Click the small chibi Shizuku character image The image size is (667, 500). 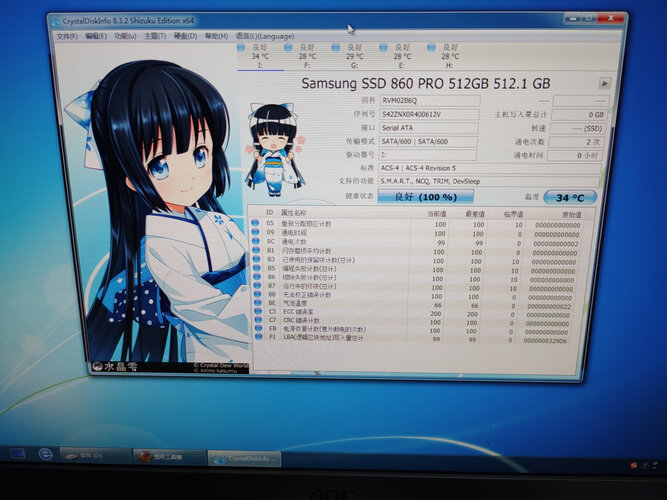coord(275,149)
